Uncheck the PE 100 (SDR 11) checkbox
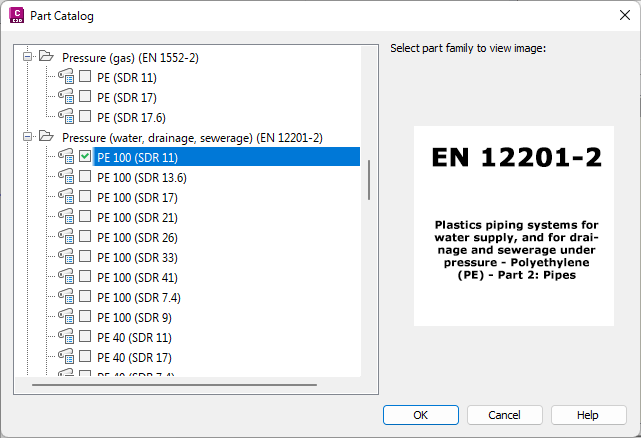This screenshot has width=641, height=438. tap(85, 156)
